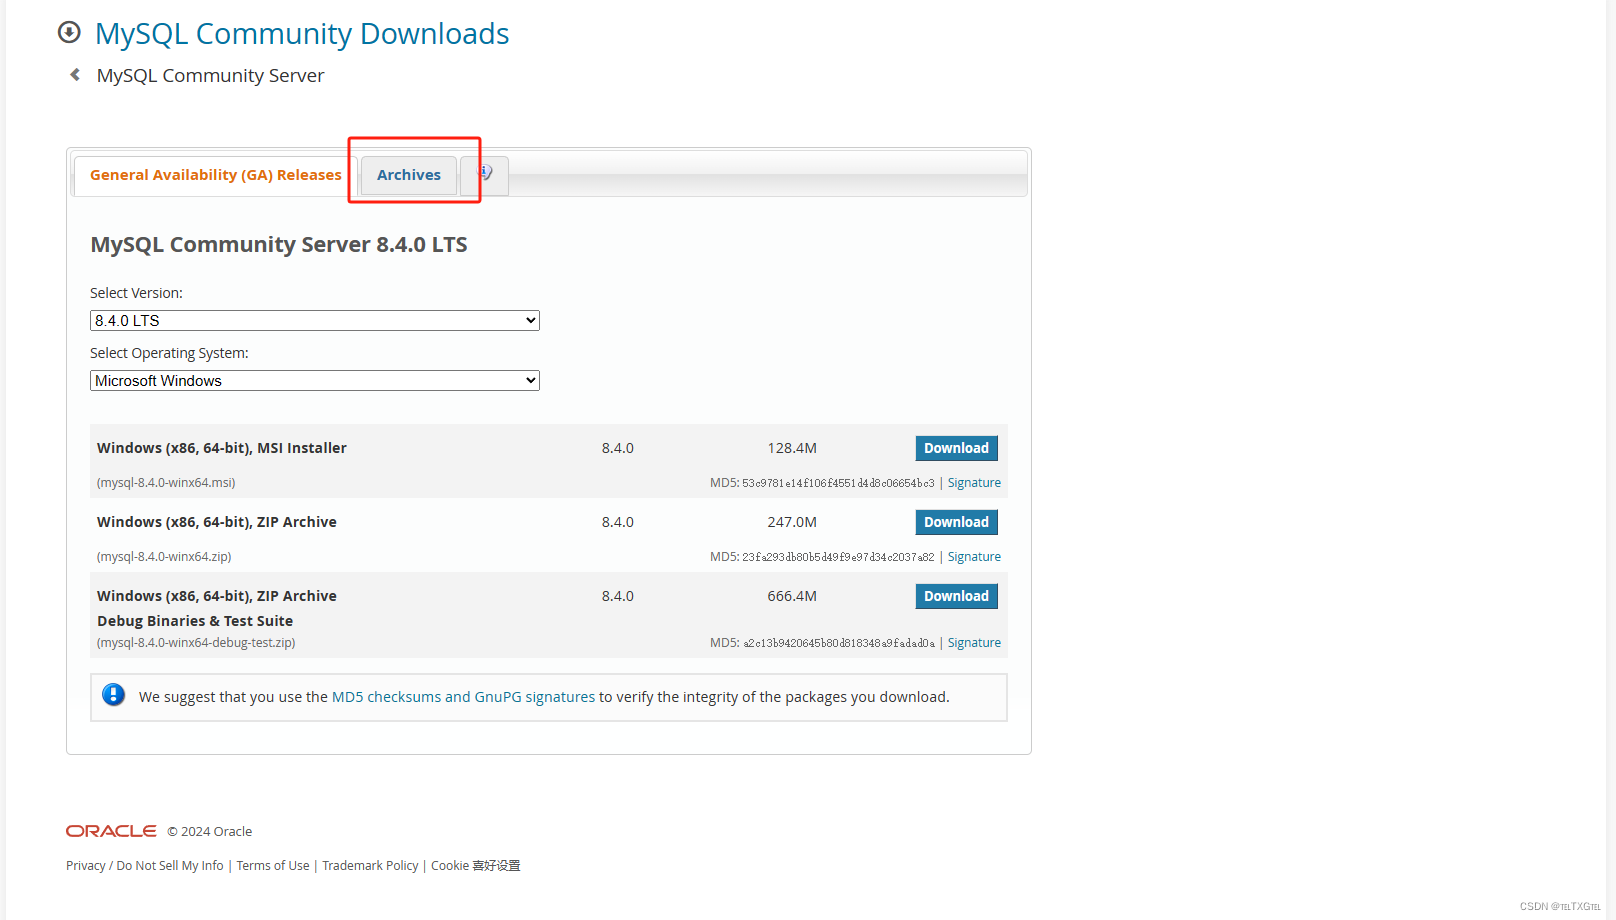Screen dimensions: 1616x920
Task: Click the download circle icon beside page title
Action: point(69,32)
